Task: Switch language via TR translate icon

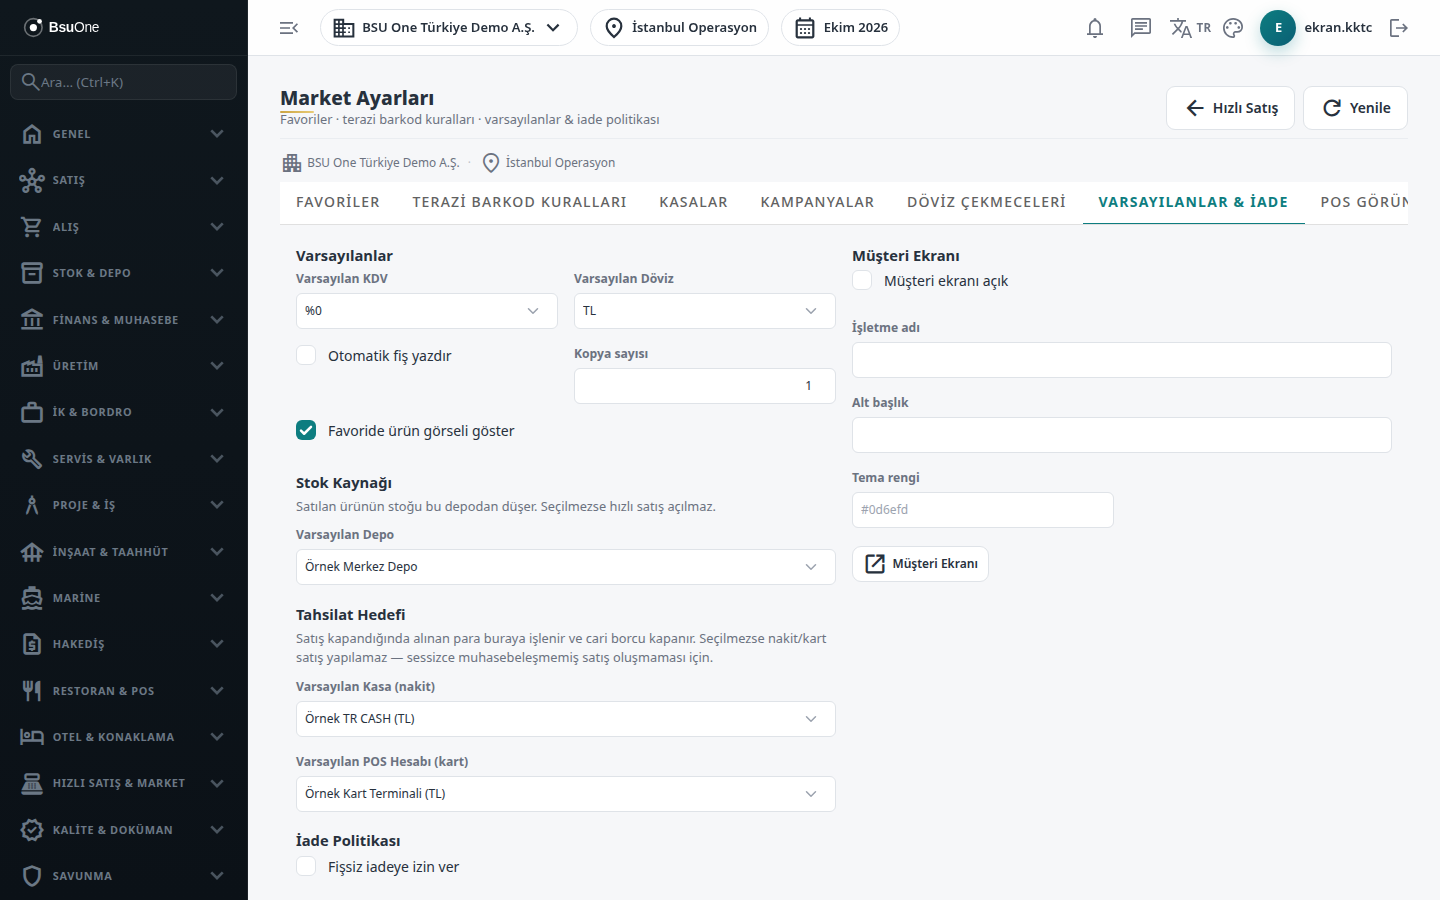Action: coord(1190,28)
